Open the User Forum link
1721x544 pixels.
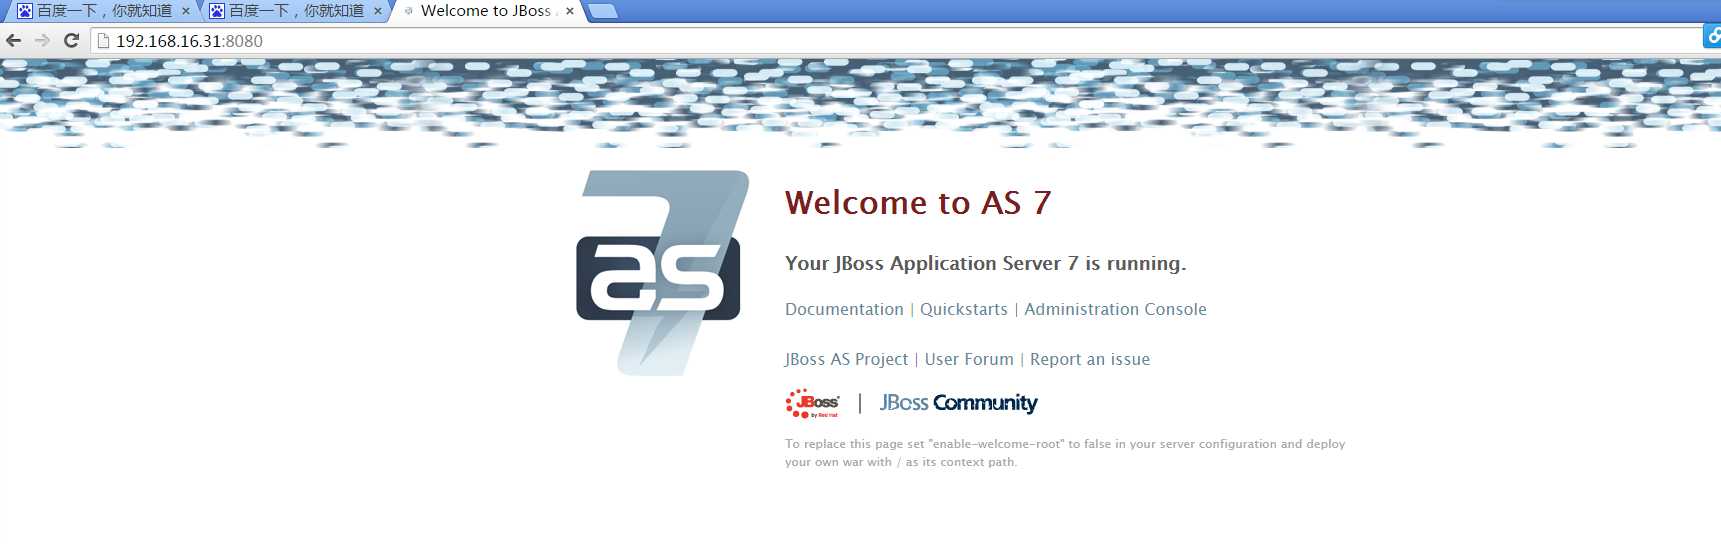click(x=969, y=359)
